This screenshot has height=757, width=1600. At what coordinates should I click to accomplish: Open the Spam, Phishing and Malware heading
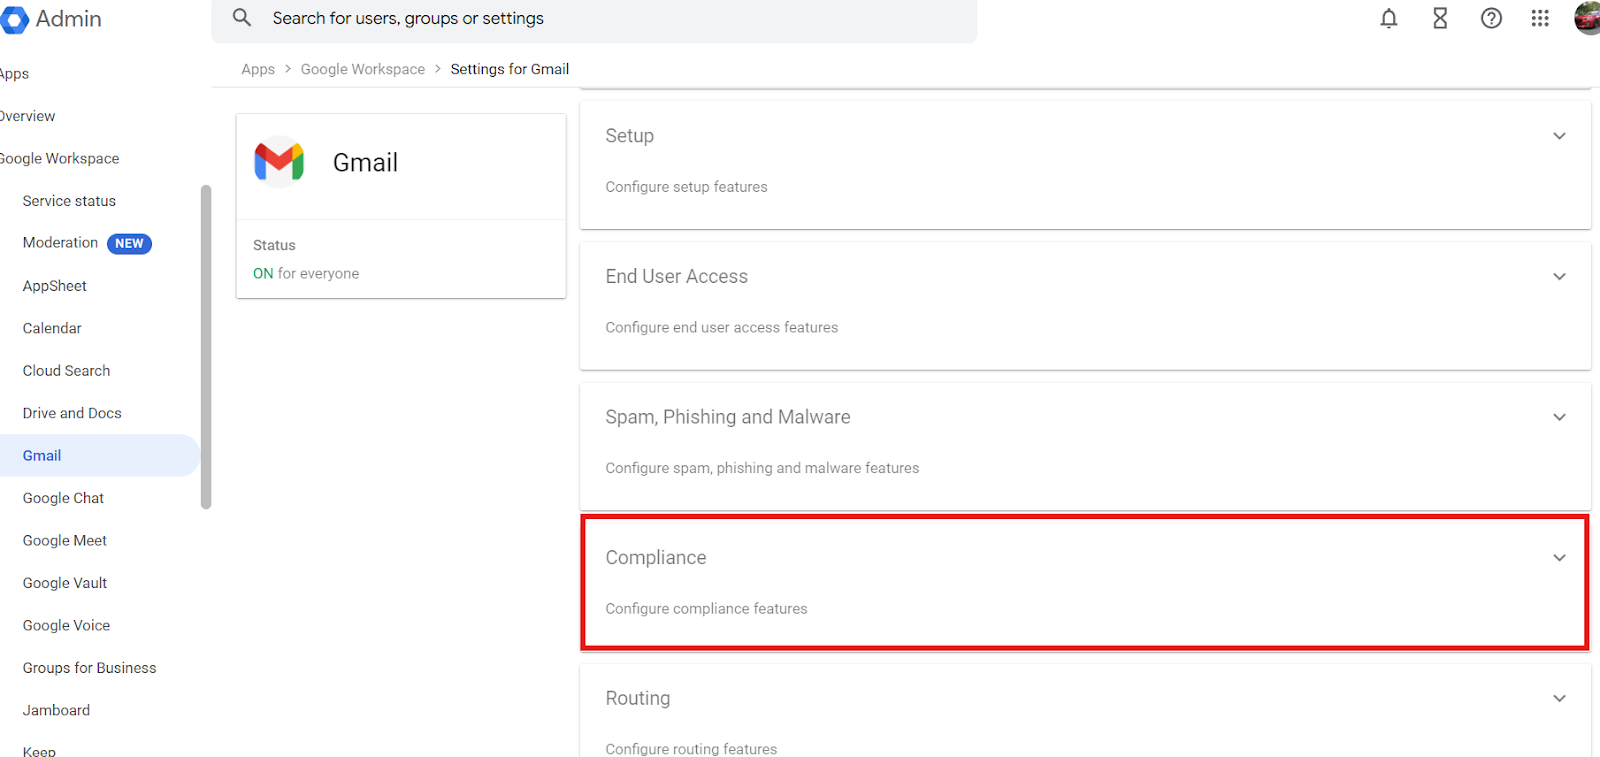pos(727,417)
